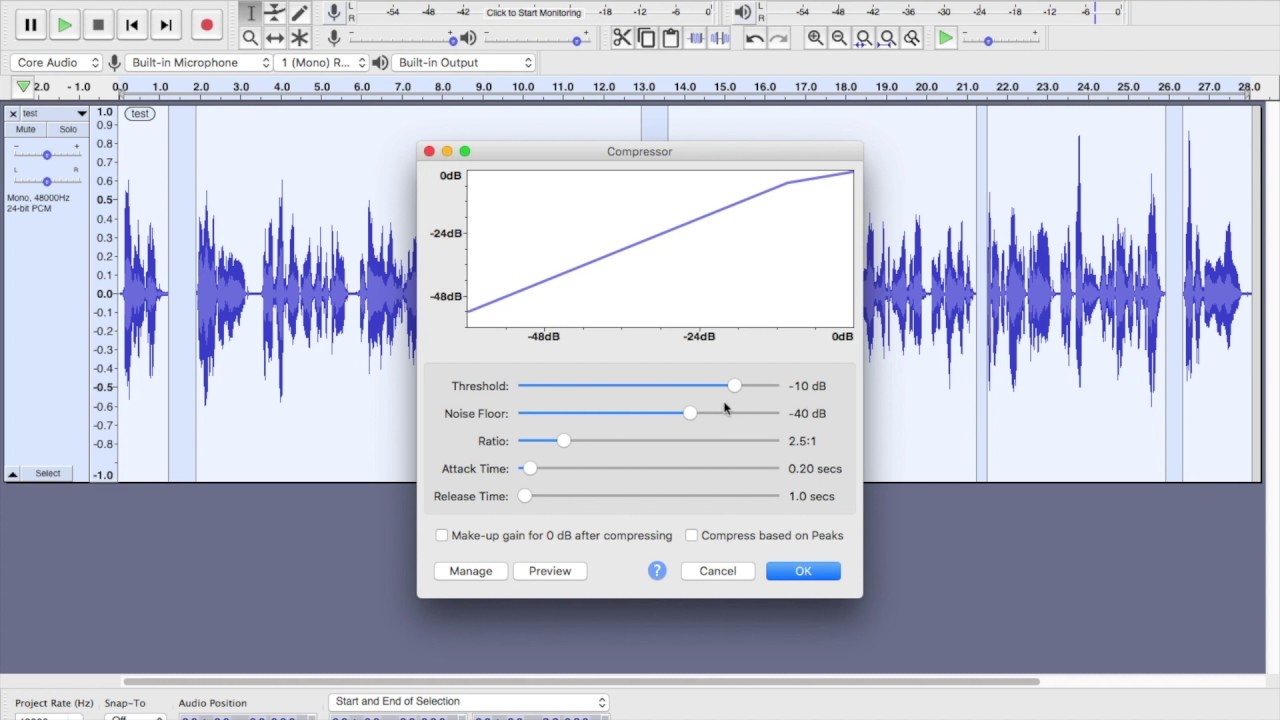
Task: Enable Compress based on Peaks checkbox
Action: point(691,535)
